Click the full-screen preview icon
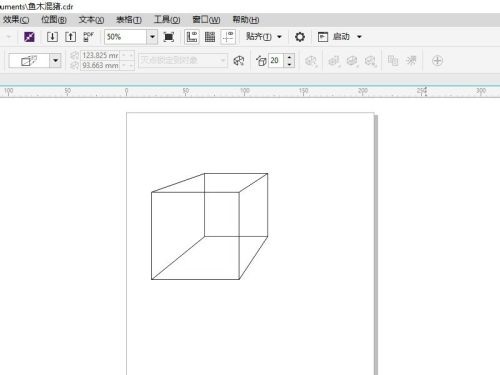The height and width of the screenshot is (375, 500). (169, 37)
